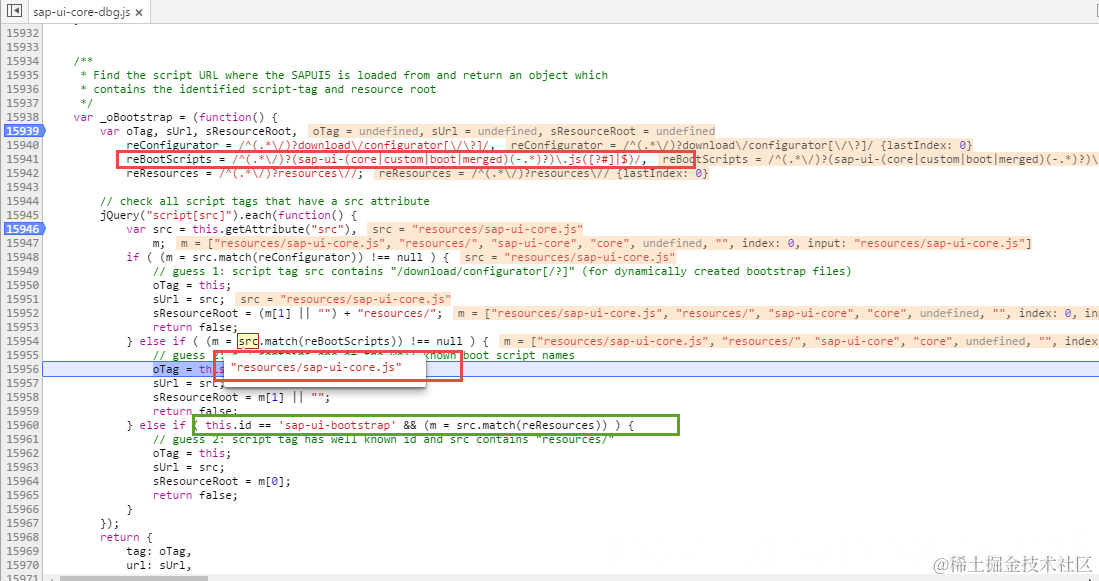Remove the breakpoint on line 15946
Image resolution: width=1099 pixels, height=581 pixels.
tap(23, 229)
